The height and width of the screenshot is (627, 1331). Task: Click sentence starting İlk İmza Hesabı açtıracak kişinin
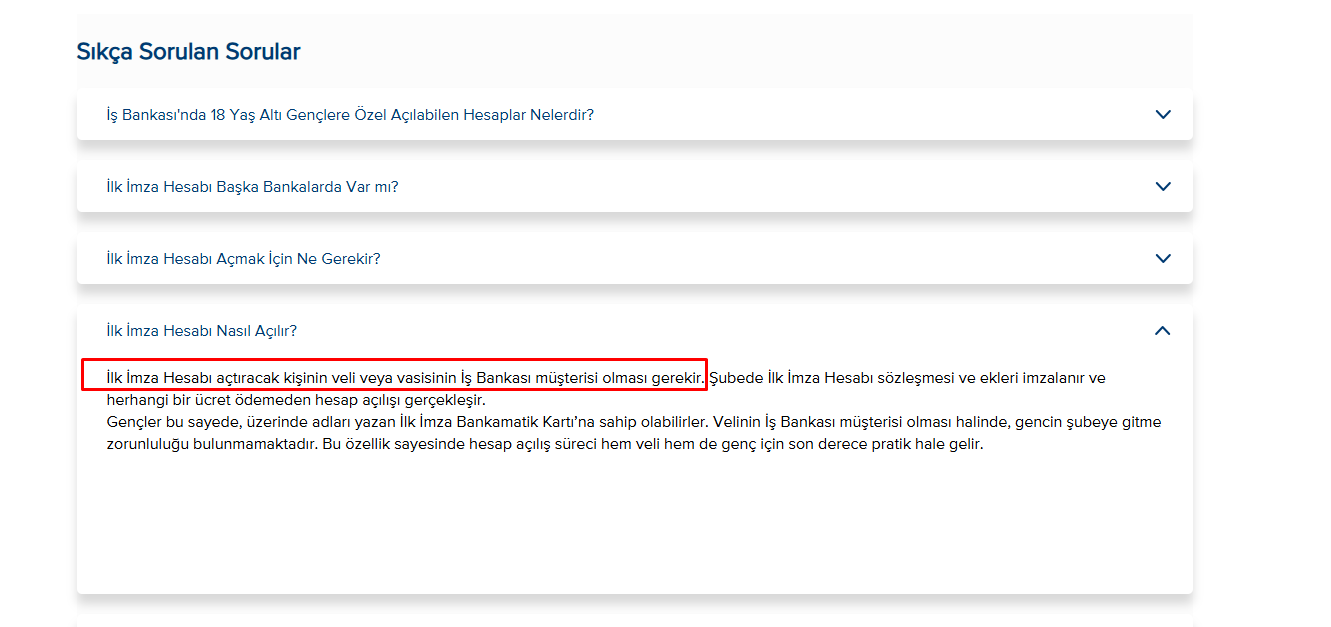(x=405, y=378)
